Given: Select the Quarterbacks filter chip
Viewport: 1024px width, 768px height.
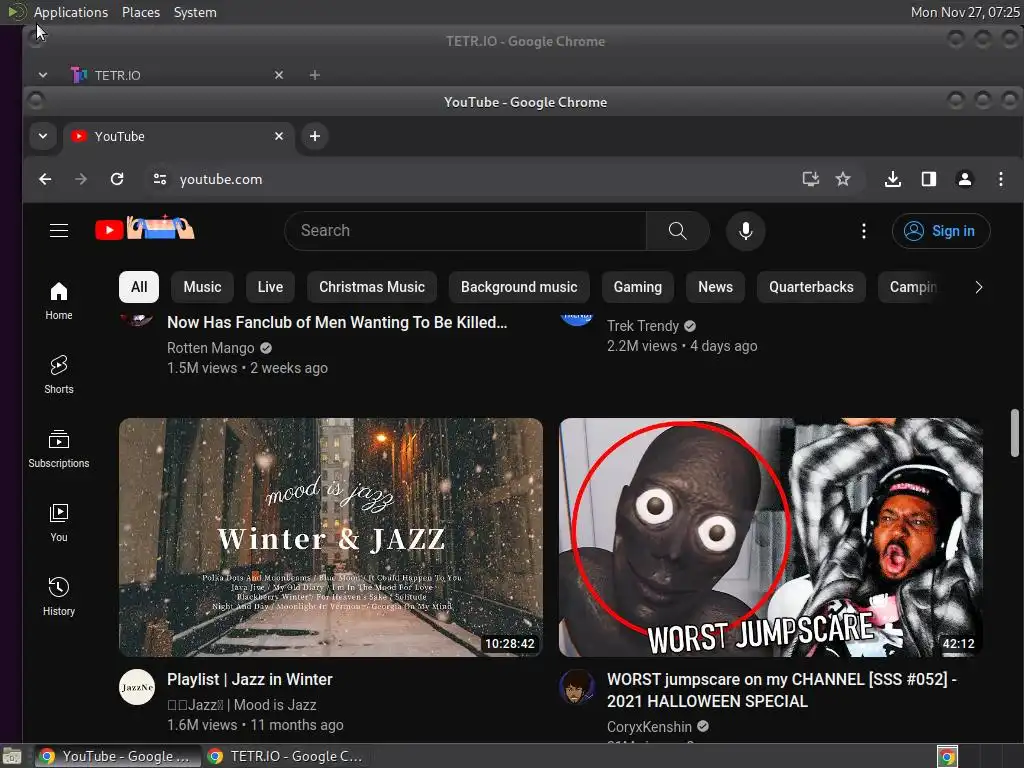Looking at the screenshot, I should (x=811, y=287).
